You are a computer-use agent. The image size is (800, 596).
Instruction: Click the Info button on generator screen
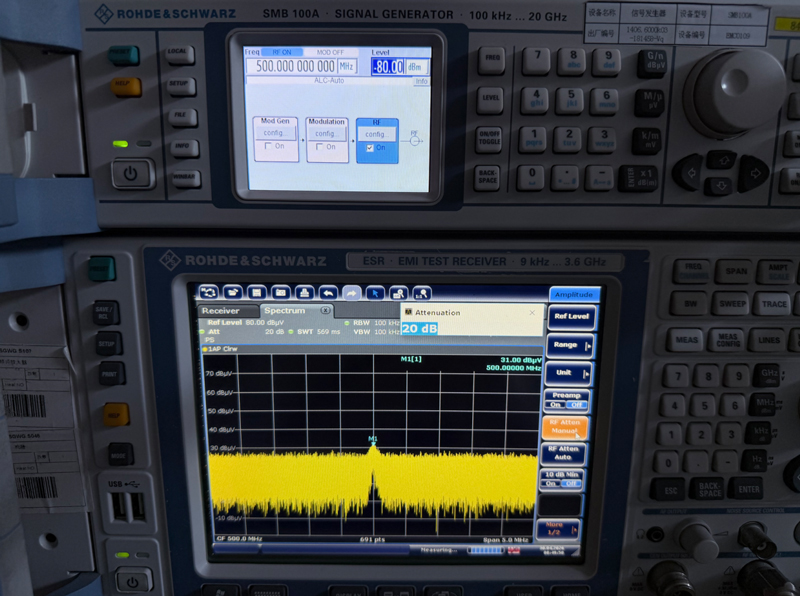tap(421, 81)
